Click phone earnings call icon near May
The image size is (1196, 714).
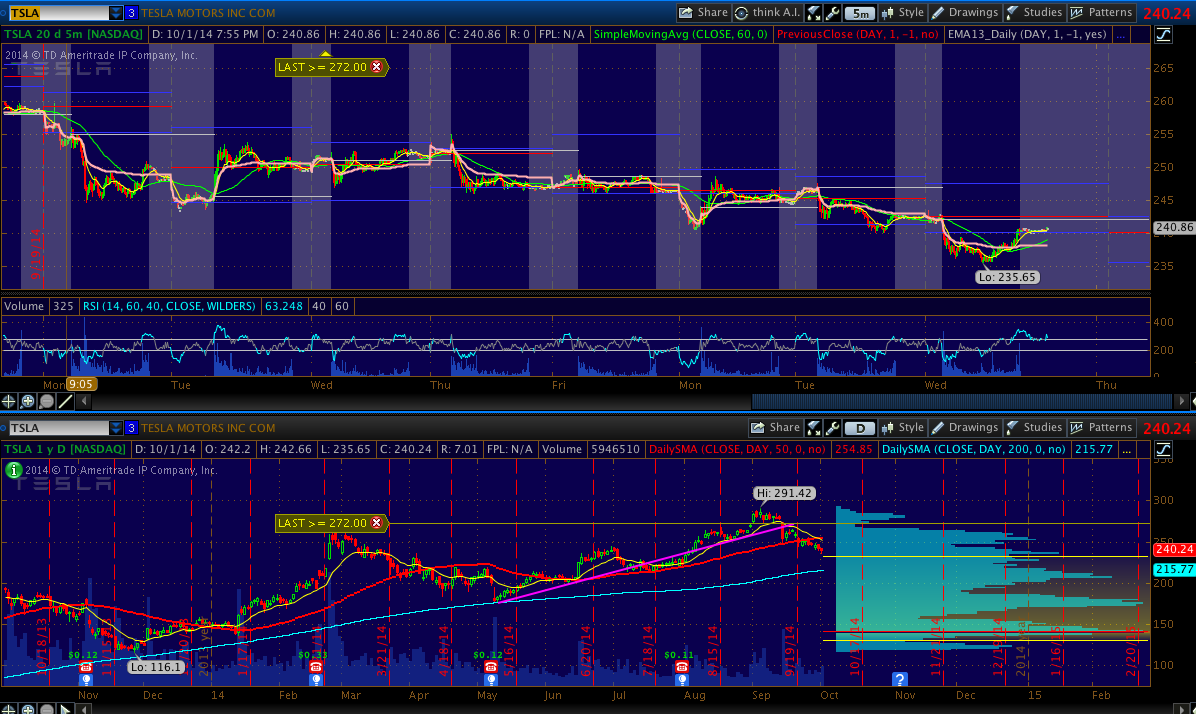(x=490, y=667)
